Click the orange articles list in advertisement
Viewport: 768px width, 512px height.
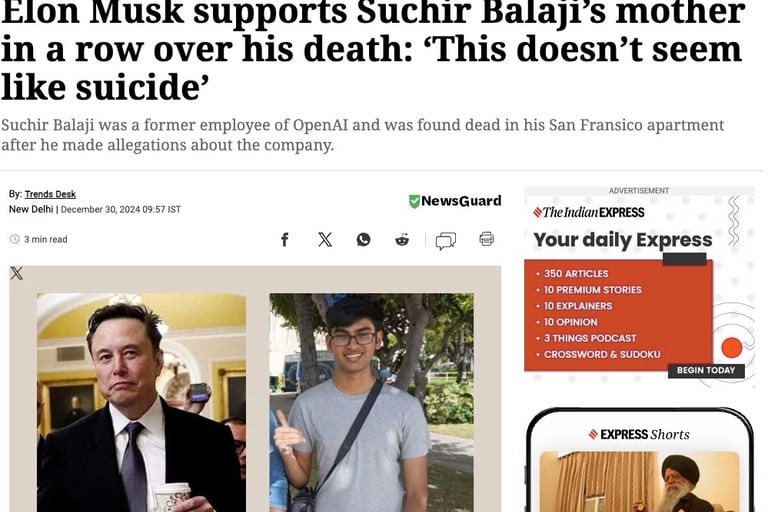(619, 315)
